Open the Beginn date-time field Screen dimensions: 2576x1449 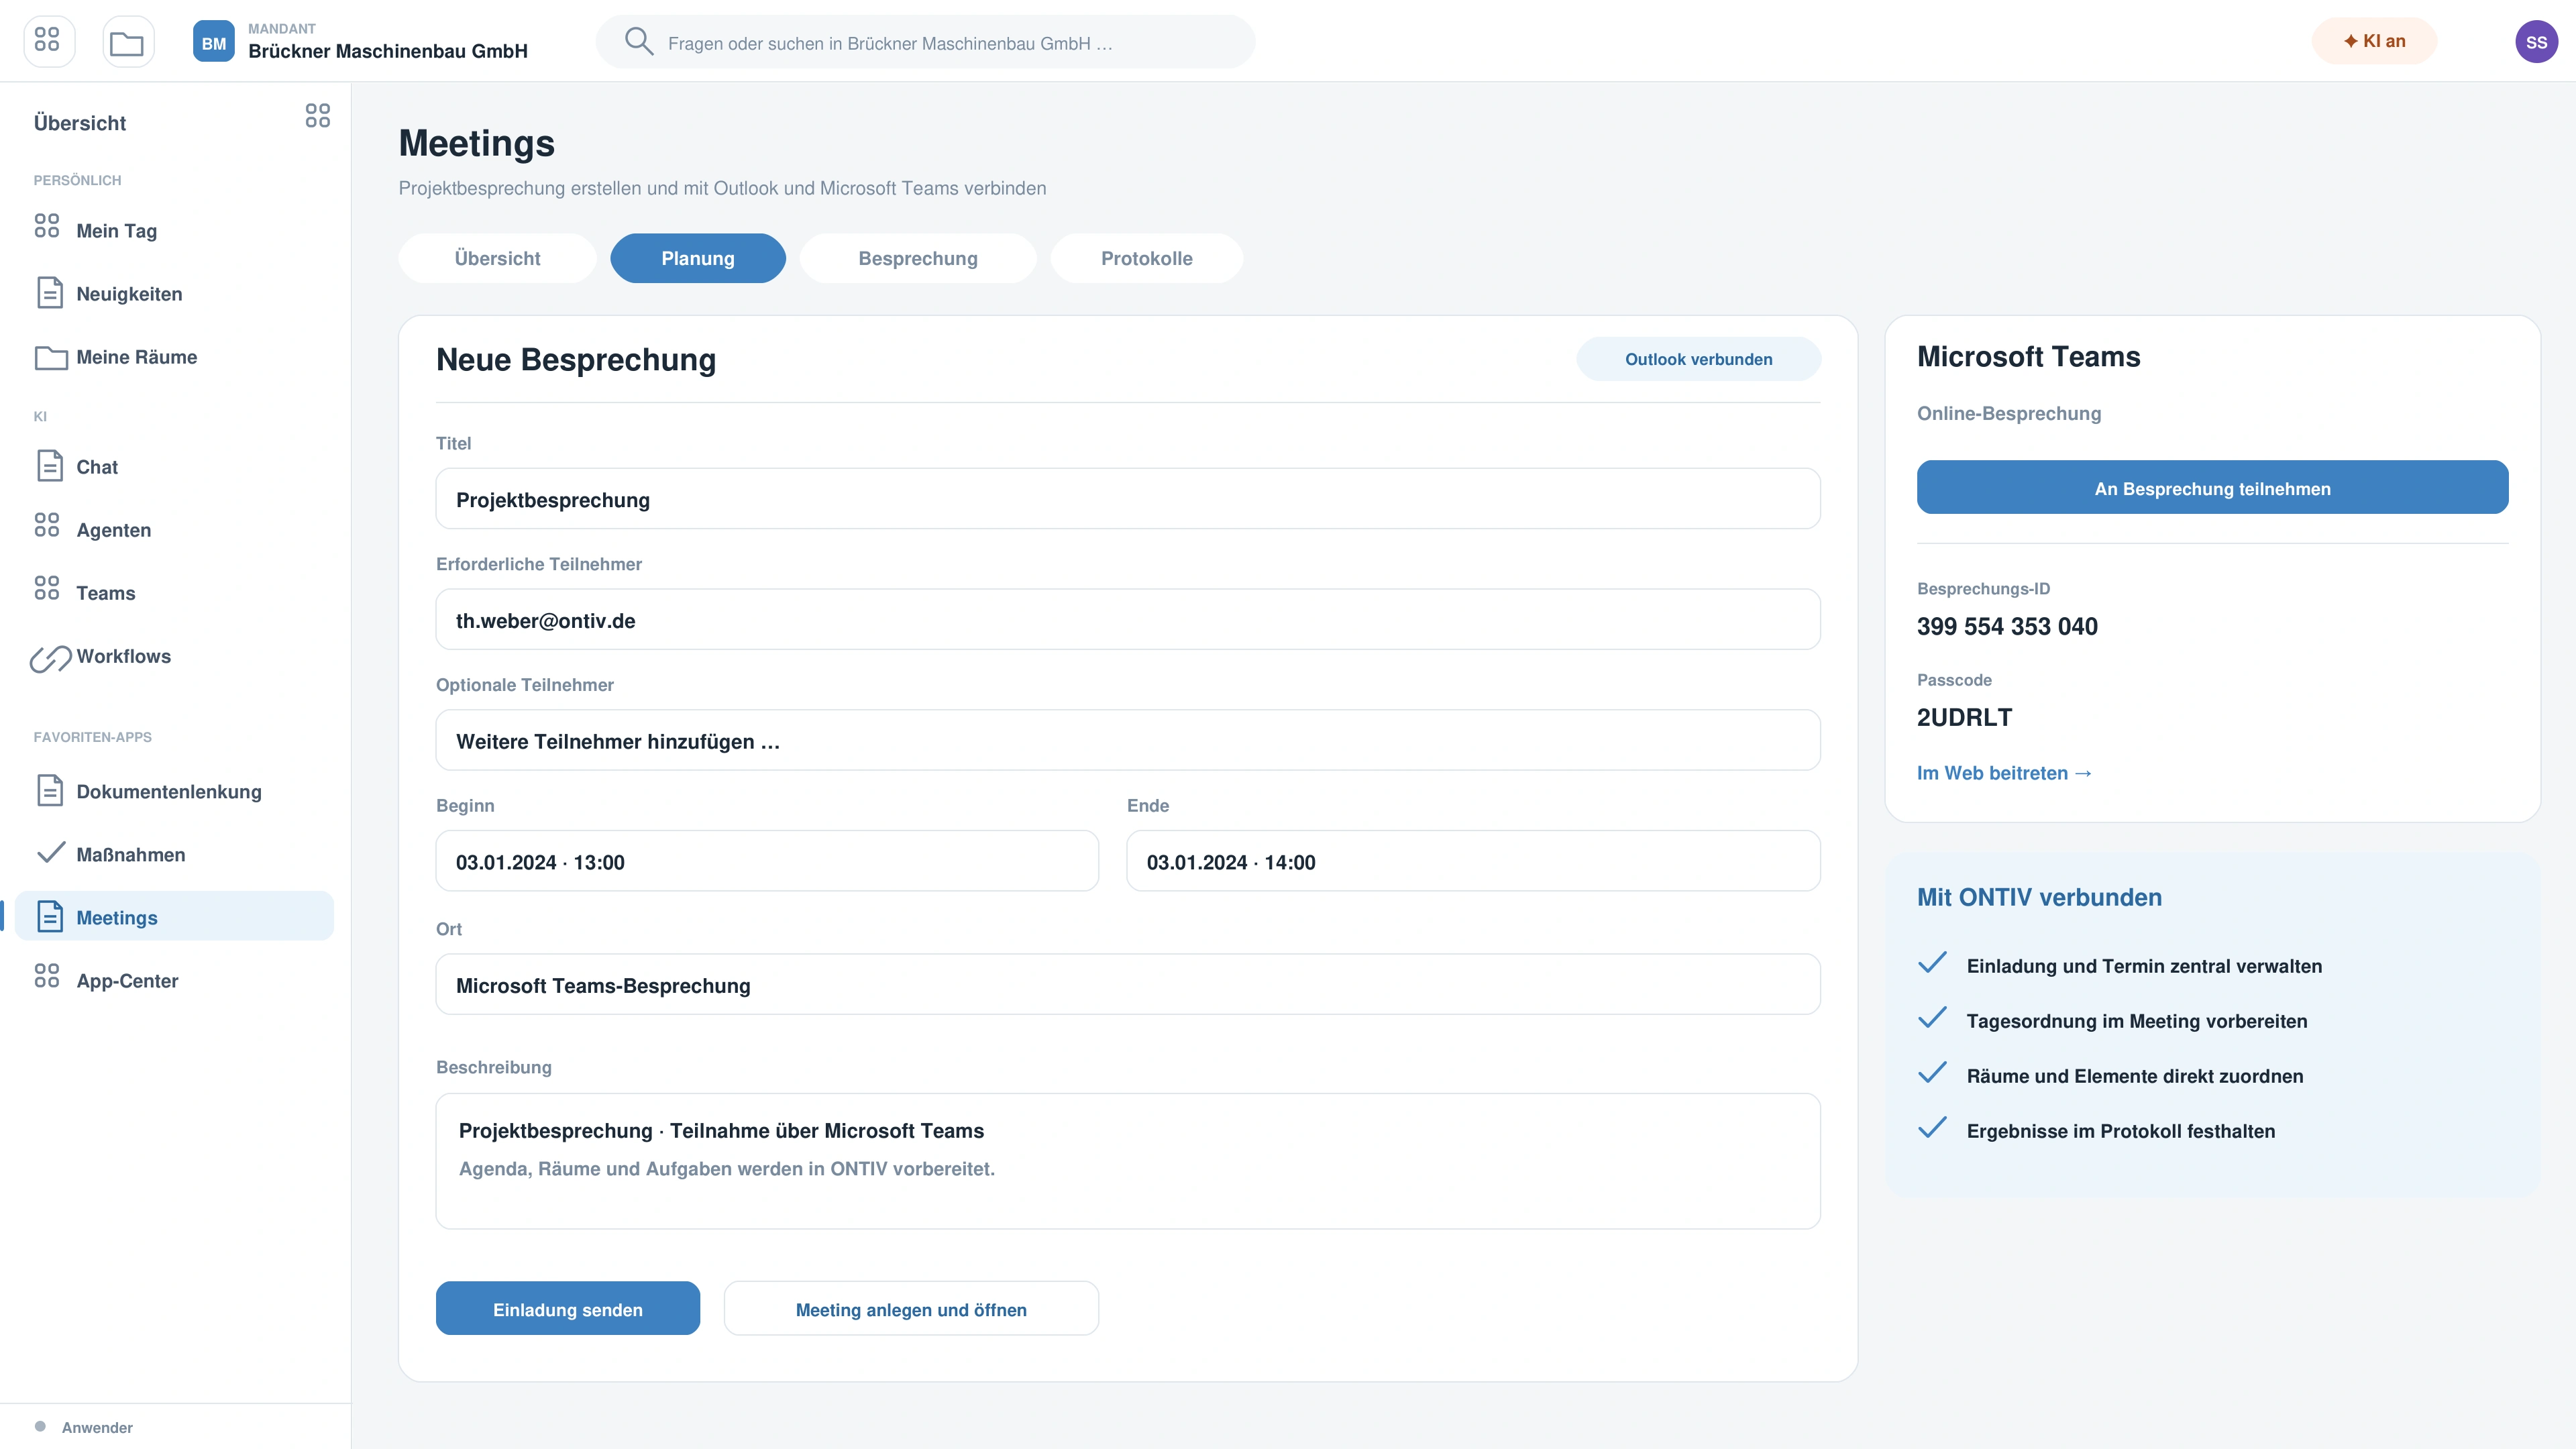[x=766, y=861]
